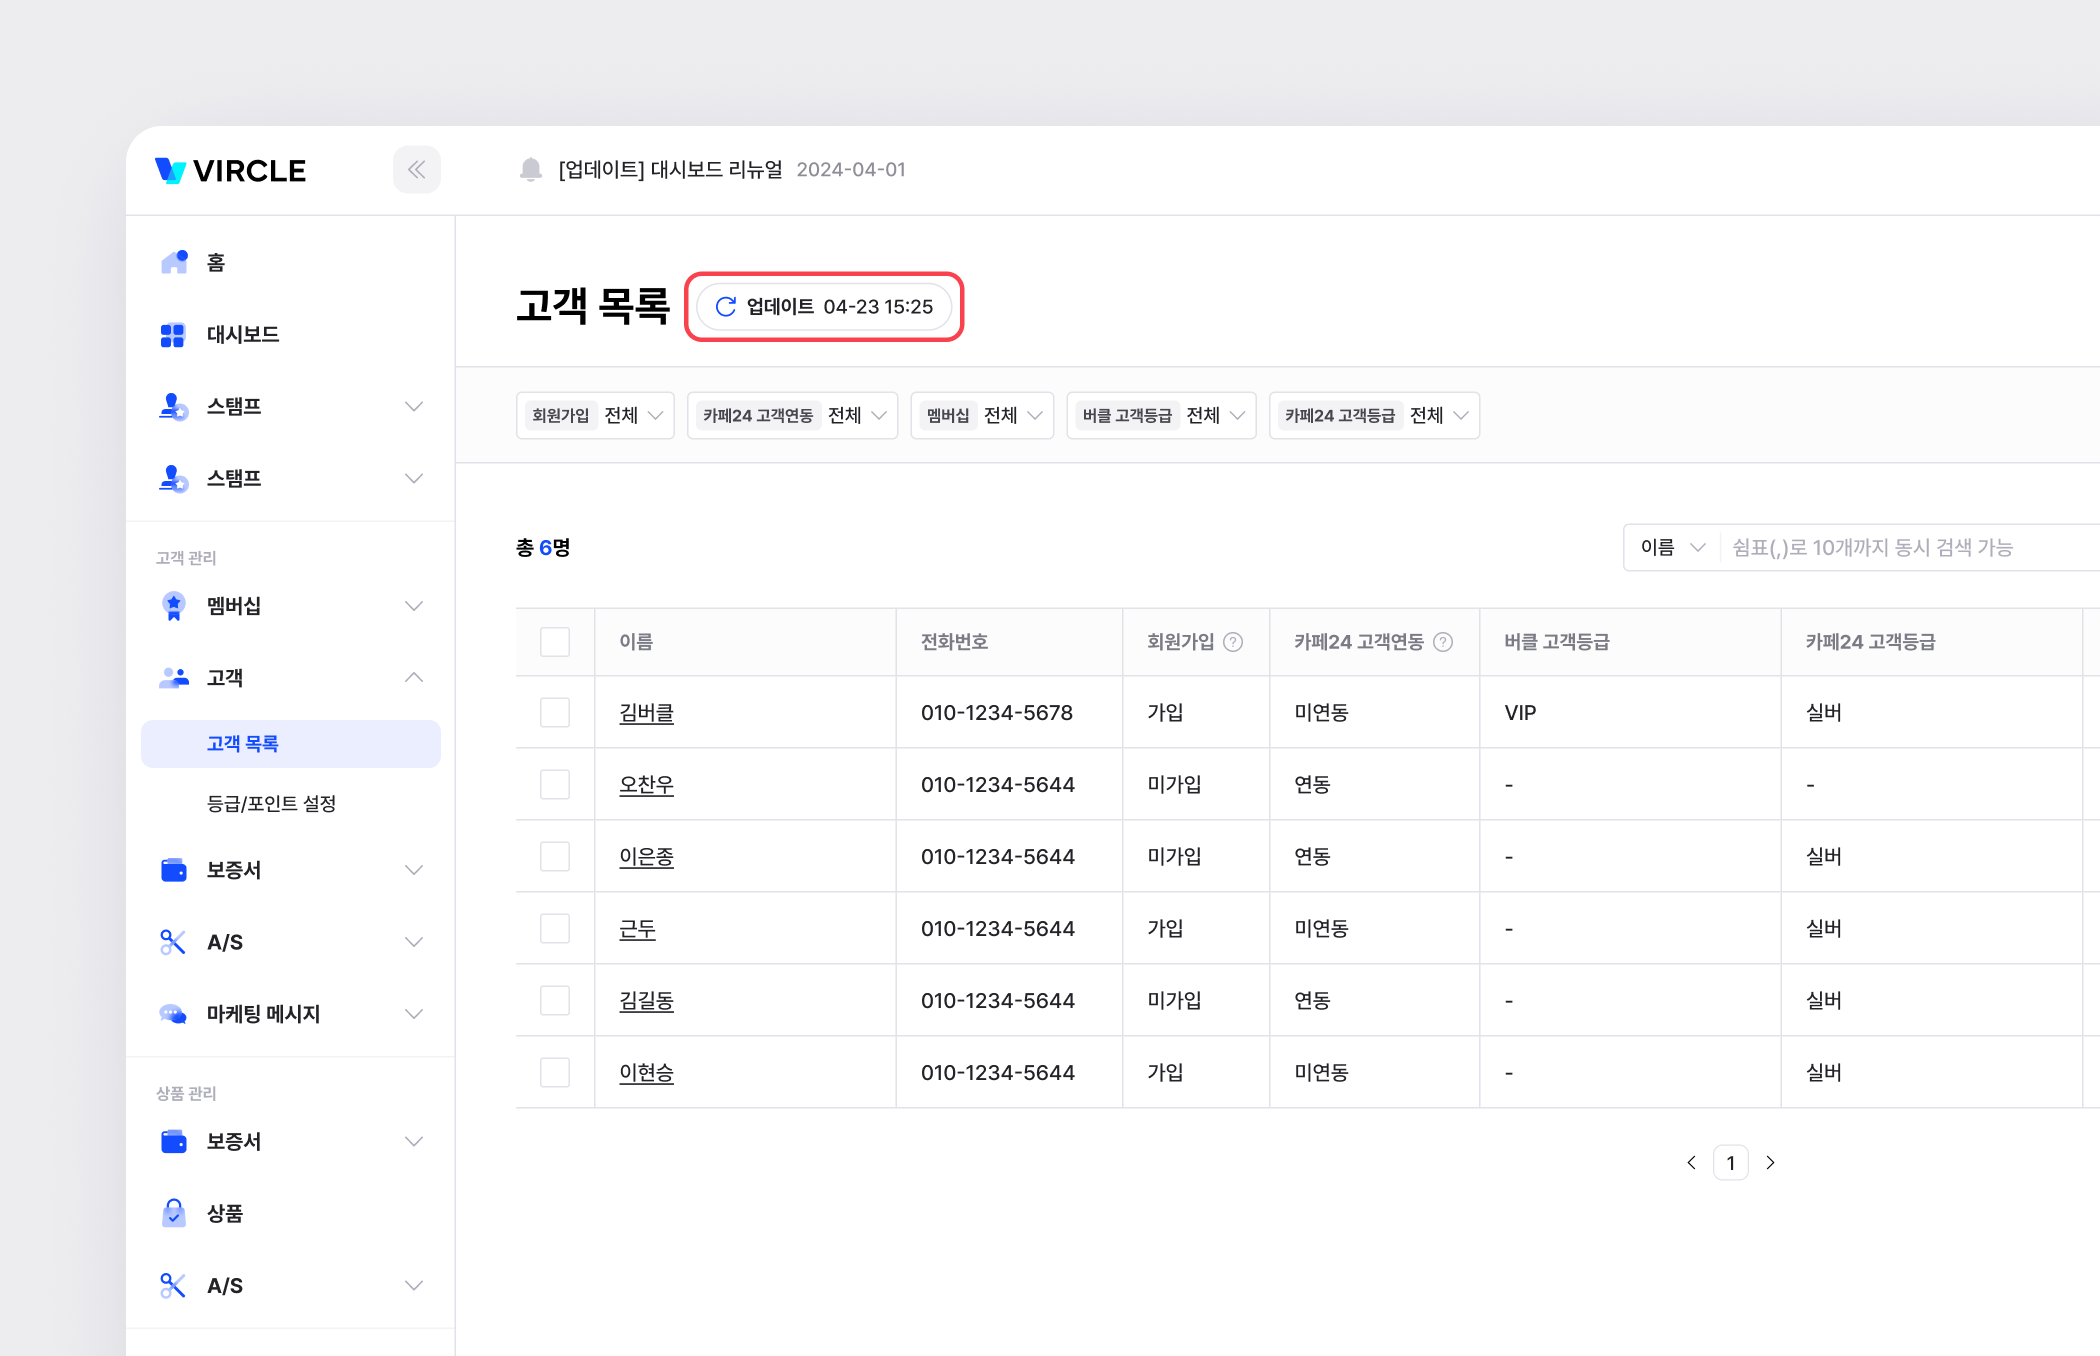Image resolution: width=2100 pixels, height=1356 pixels.
Task: Click the sidebar collapse double-chevron icon
Action: click(x=416, y=170)
